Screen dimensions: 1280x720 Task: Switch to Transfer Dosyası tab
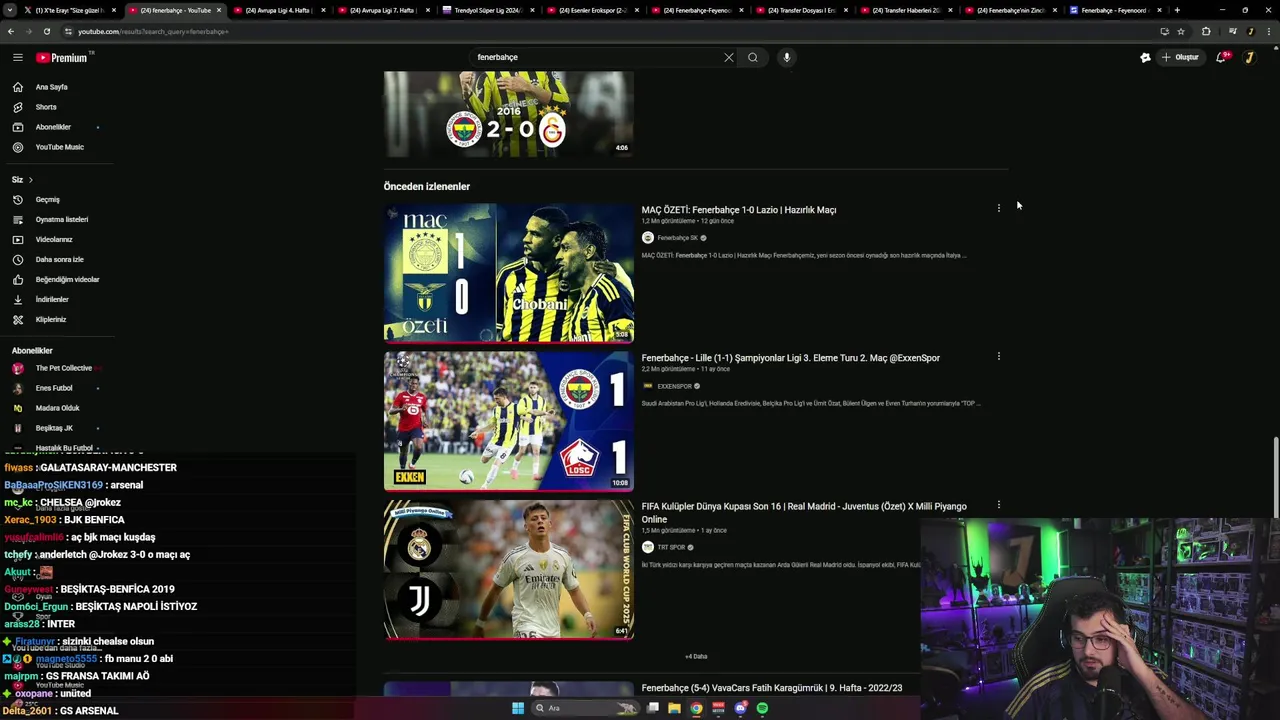click(801, 10)
